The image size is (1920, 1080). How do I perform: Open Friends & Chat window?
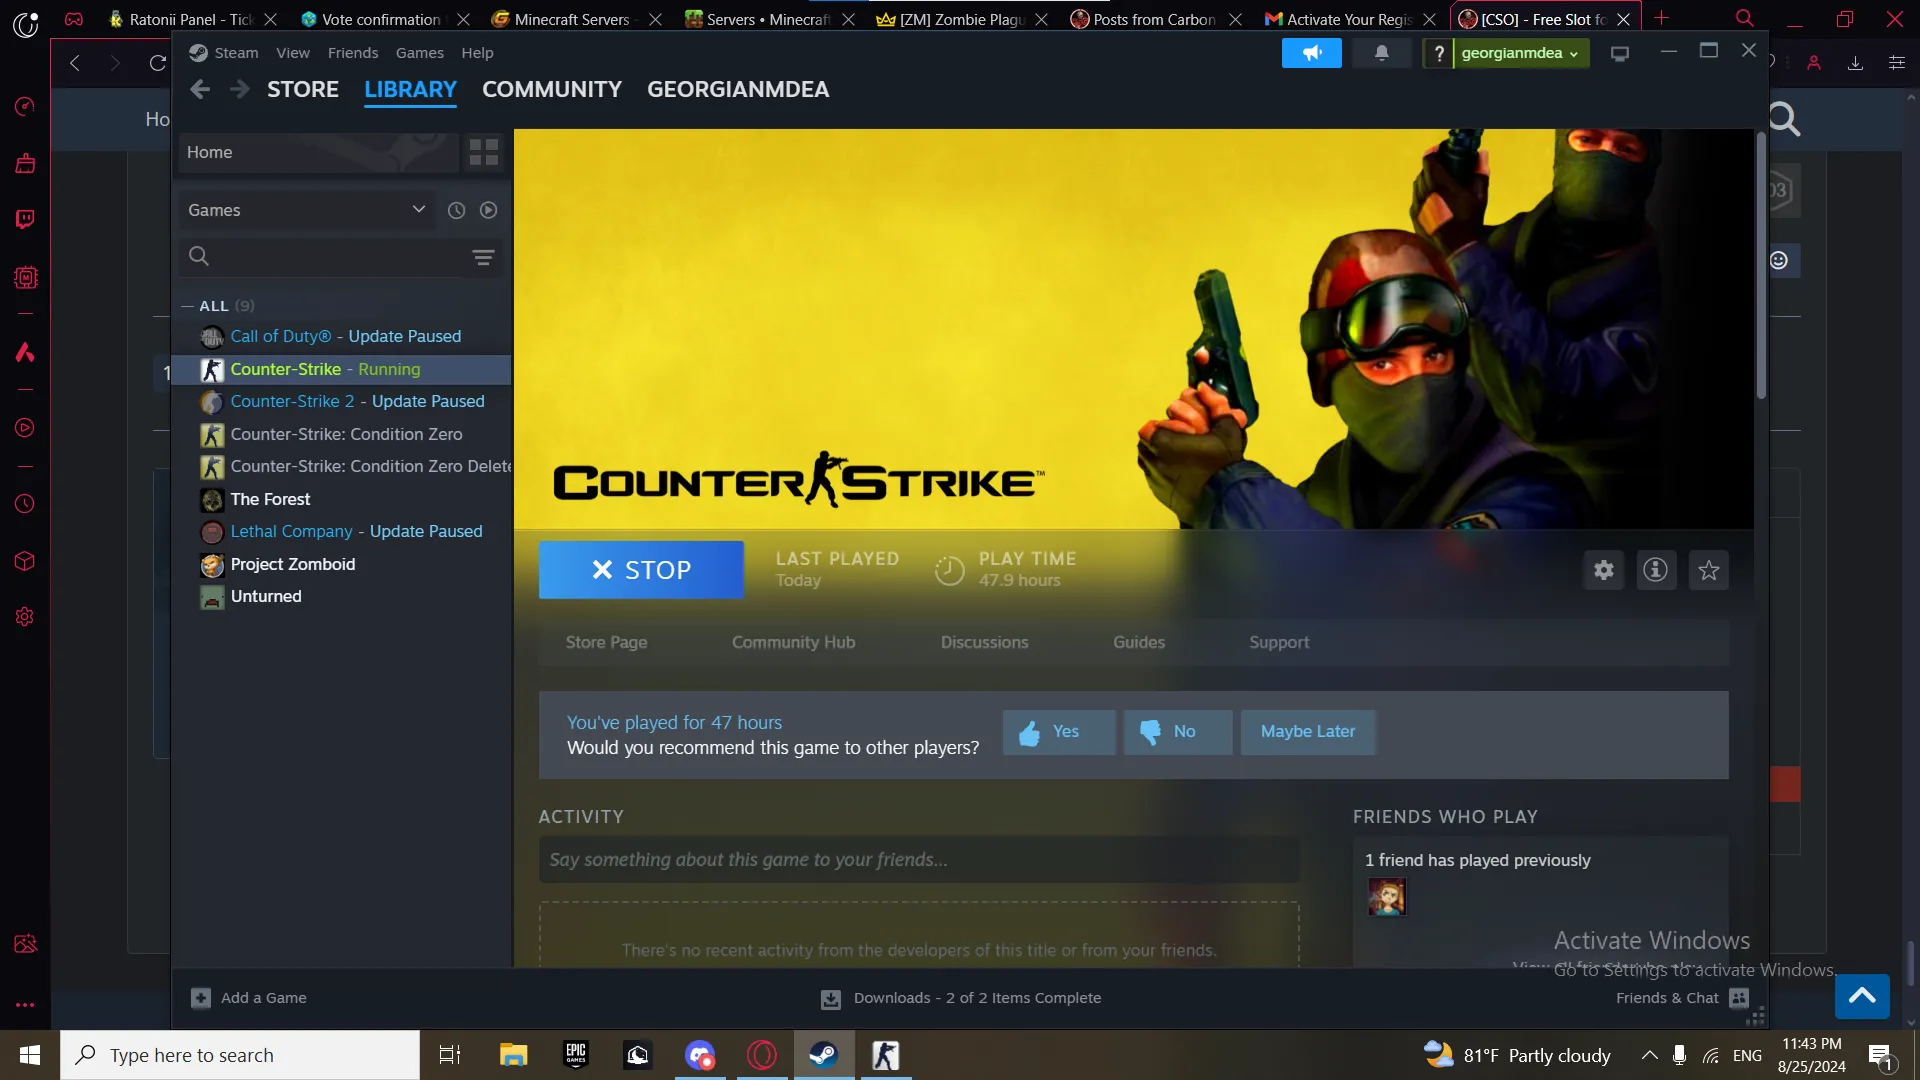click(1682, 998)
